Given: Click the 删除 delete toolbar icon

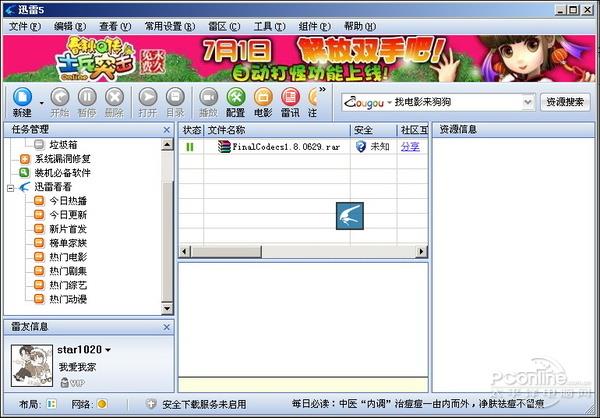Looking at the screenshot, I should 114,102.
